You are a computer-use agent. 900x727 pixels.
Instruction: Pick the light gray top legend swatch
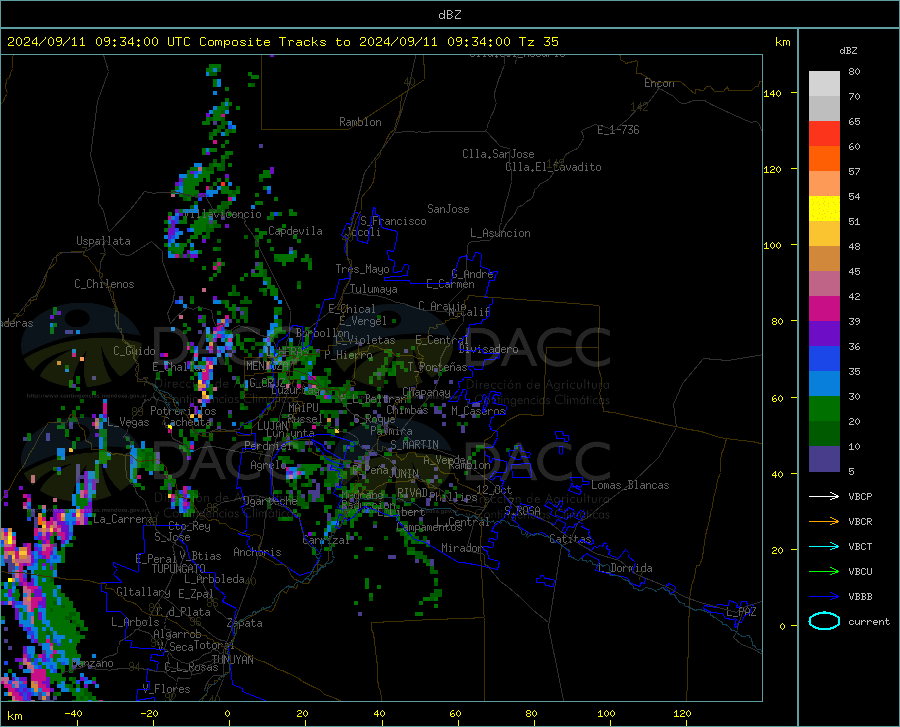tap(824, 84)
